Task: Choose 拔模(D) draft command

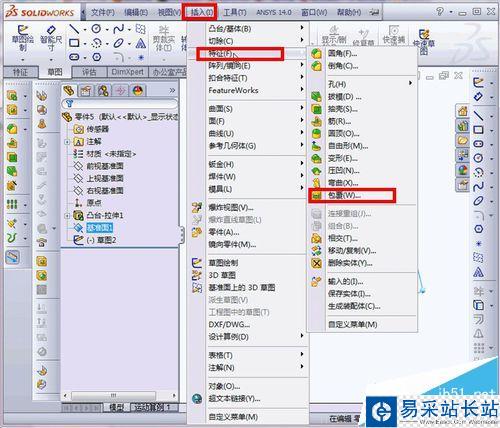Action: [x=344, y=97]
